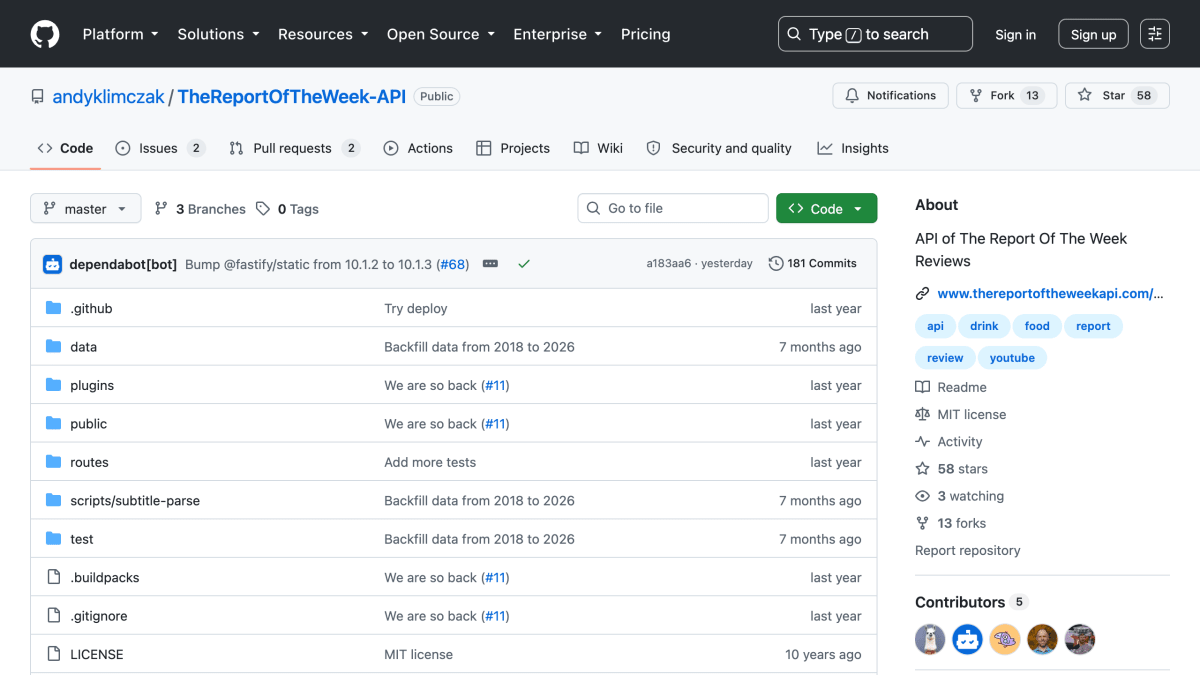Focus the Type / to search box

point(875,34)
